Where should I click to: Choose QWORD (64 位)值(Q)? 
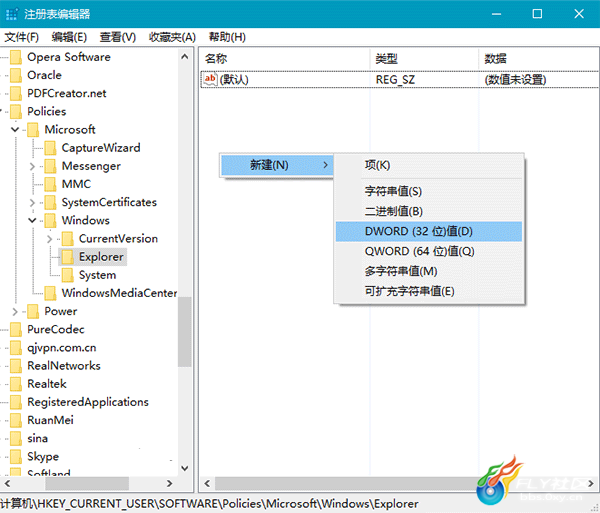point(429,251)
